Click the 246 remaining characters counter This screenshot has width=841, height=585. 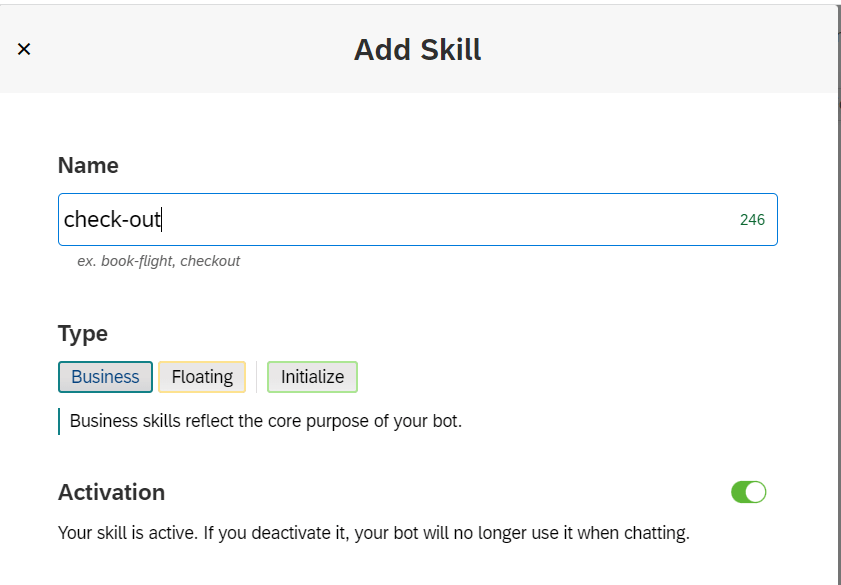click(752, 220)
